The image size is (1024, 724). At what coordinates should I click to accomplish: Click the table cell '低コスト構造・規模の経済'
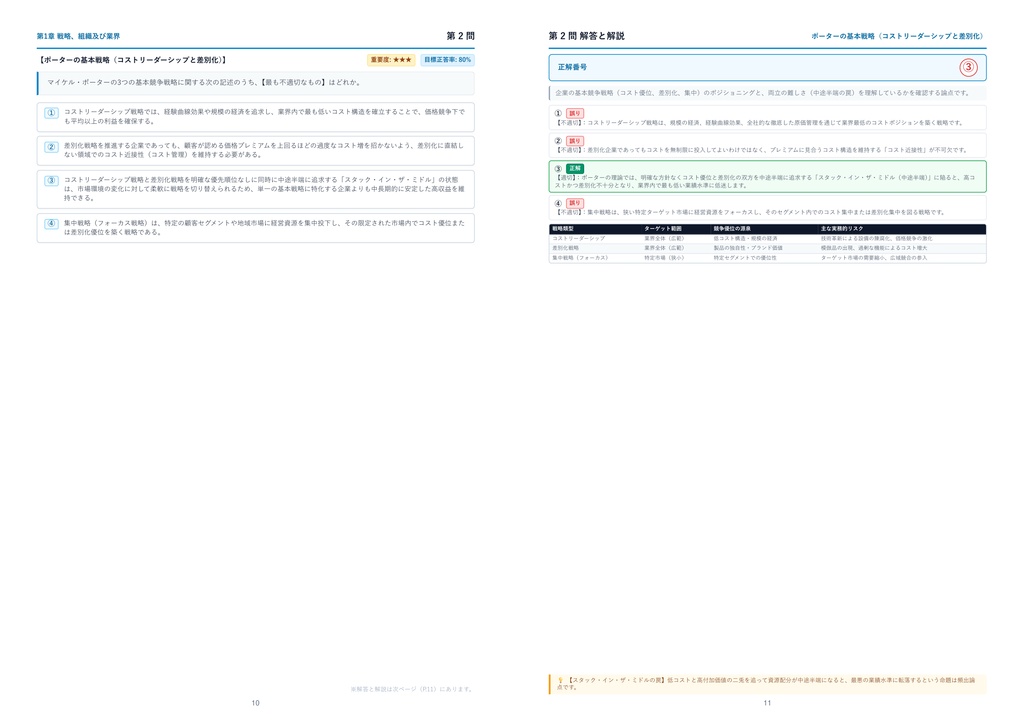click(745, 239)
